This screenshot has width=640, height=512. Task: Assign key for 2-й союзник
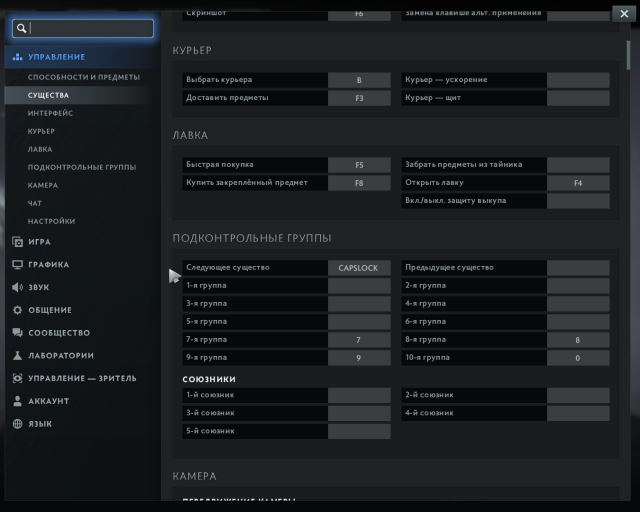pyautogui.click(x=578, y=395)
